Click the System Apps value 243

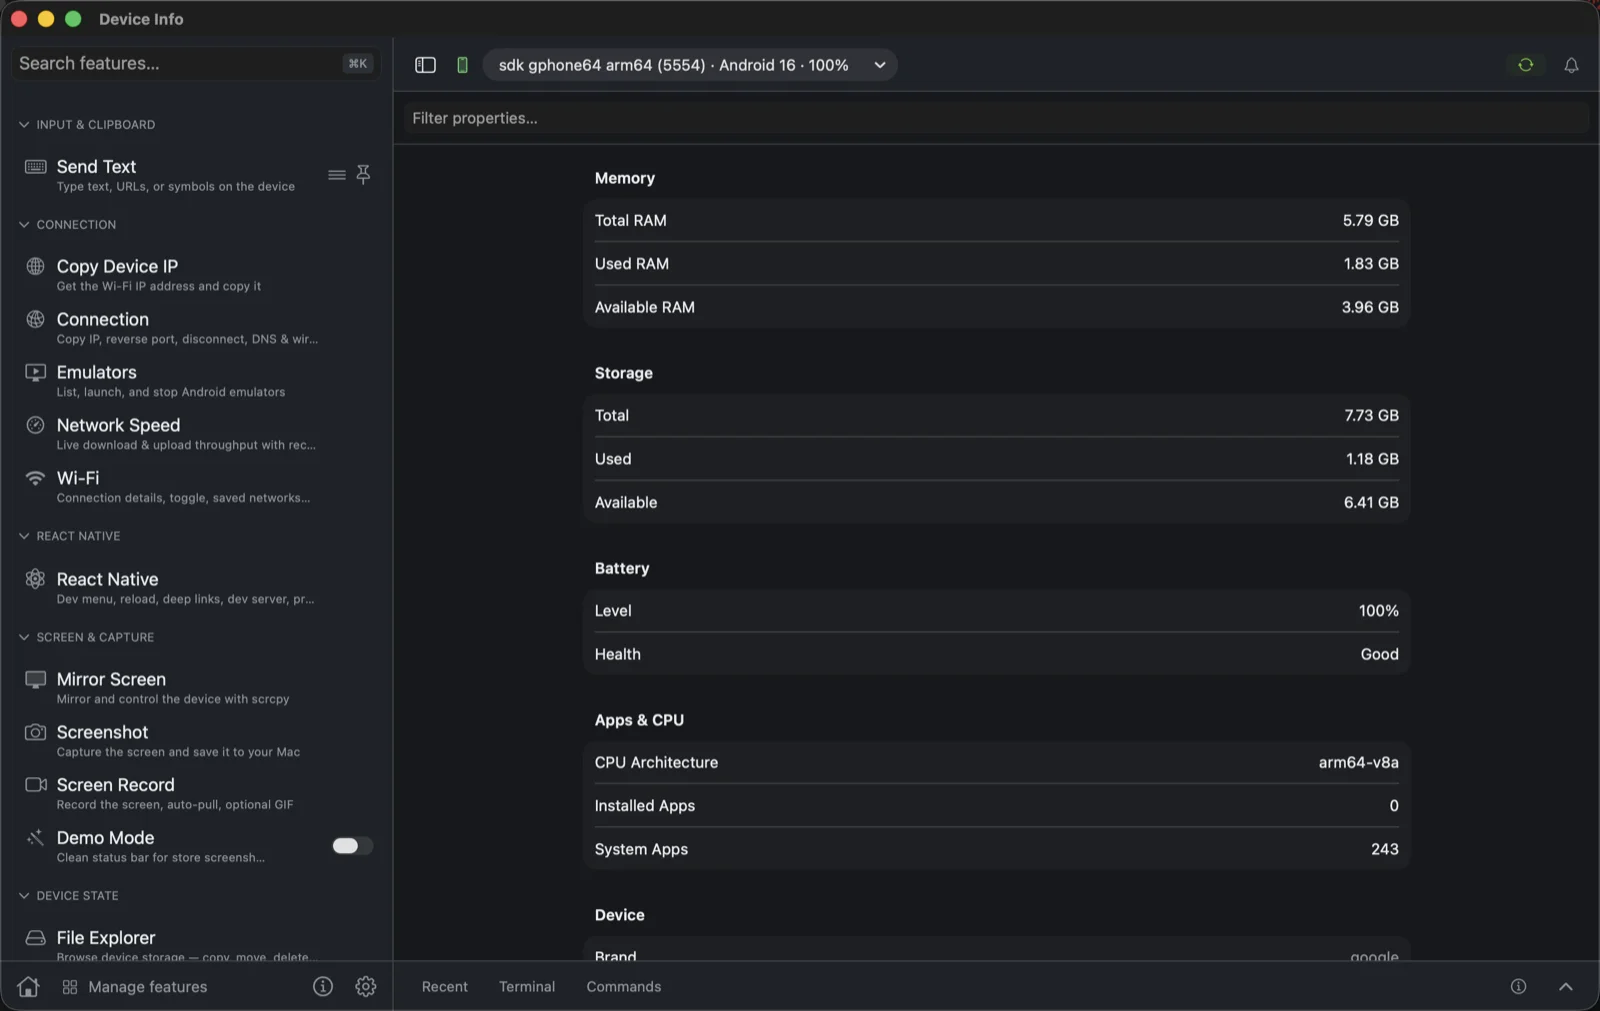click(x=1384, y=849)
